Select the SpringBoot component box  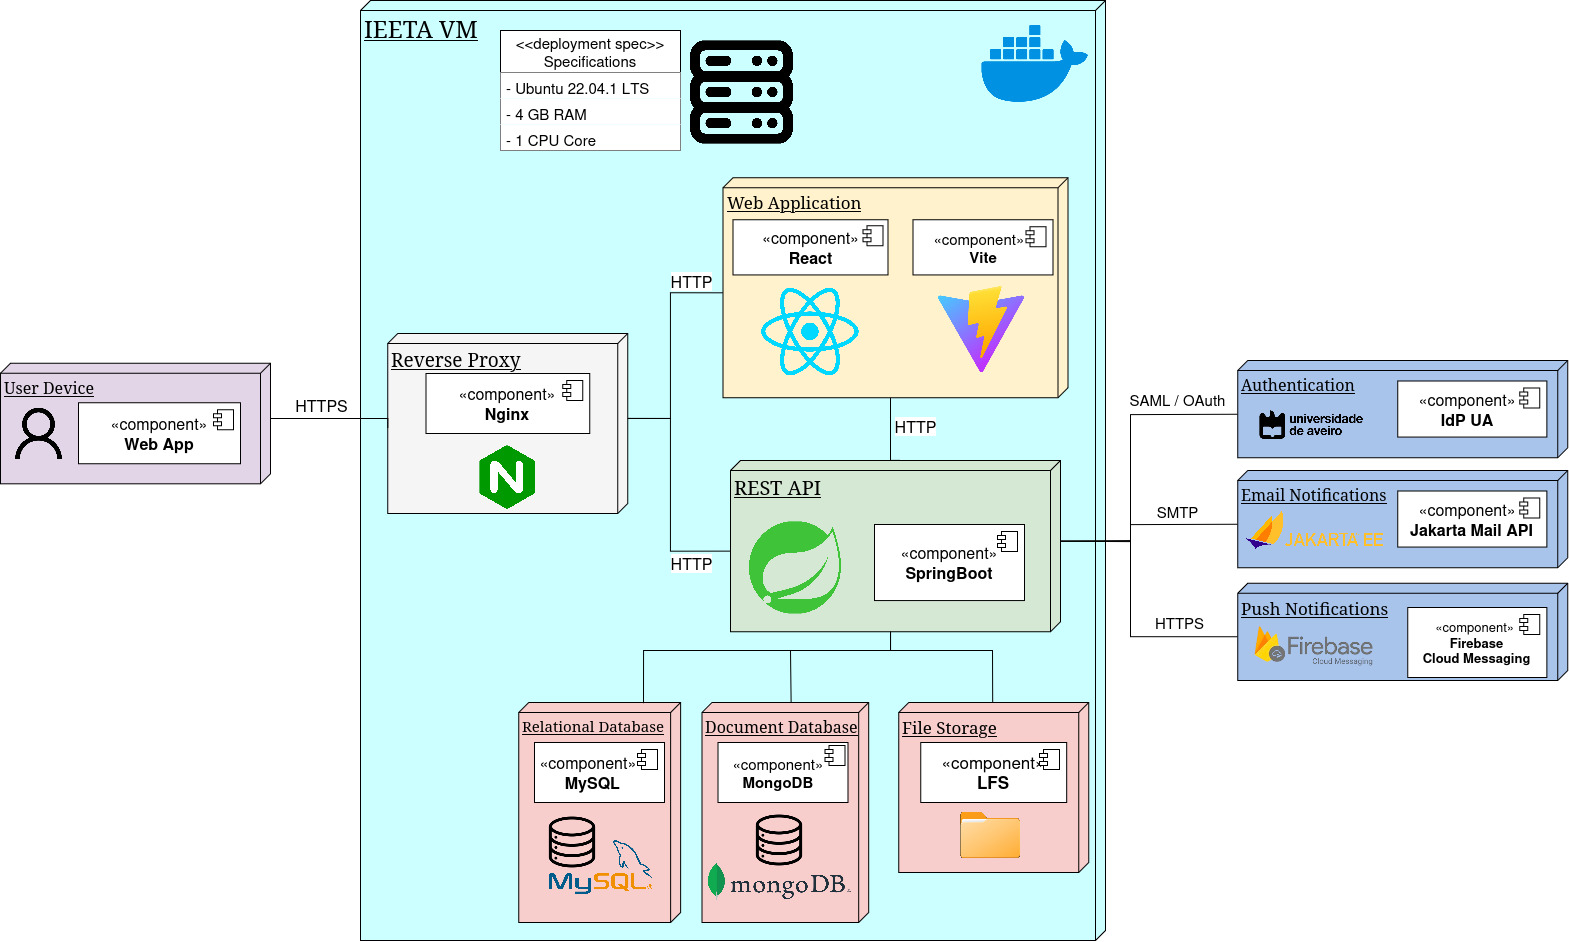949,563
